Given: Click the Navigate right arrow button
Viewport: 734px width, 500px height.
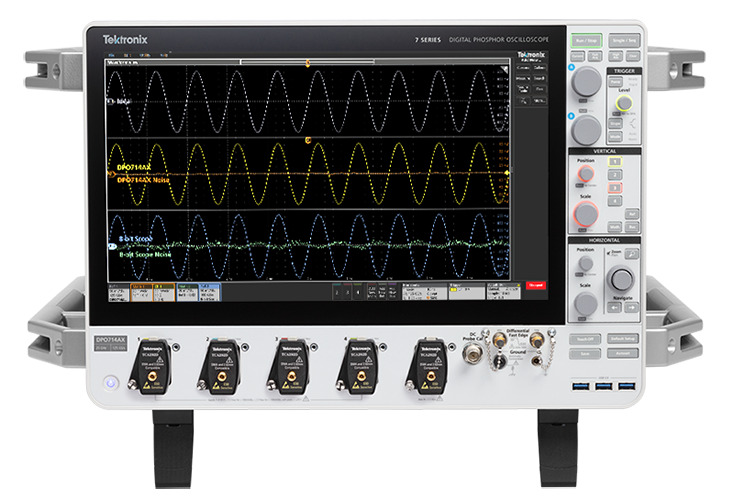Looking at the screenshot, I should coord(631,308).
